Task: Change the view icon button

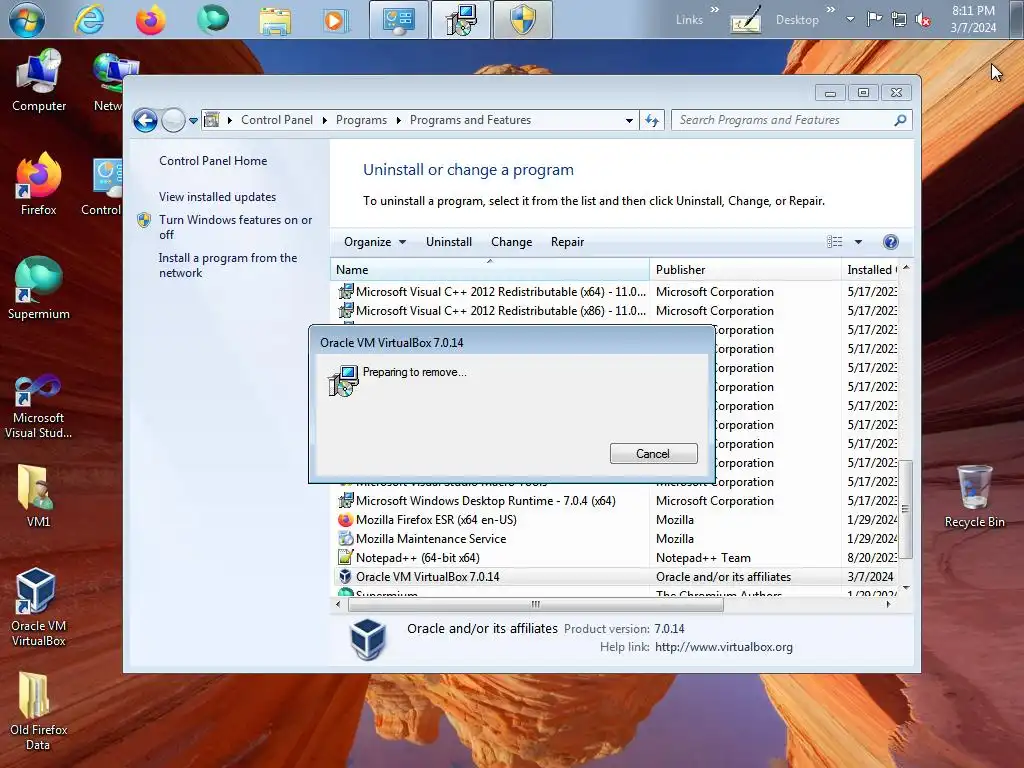Action: (835, 242)
